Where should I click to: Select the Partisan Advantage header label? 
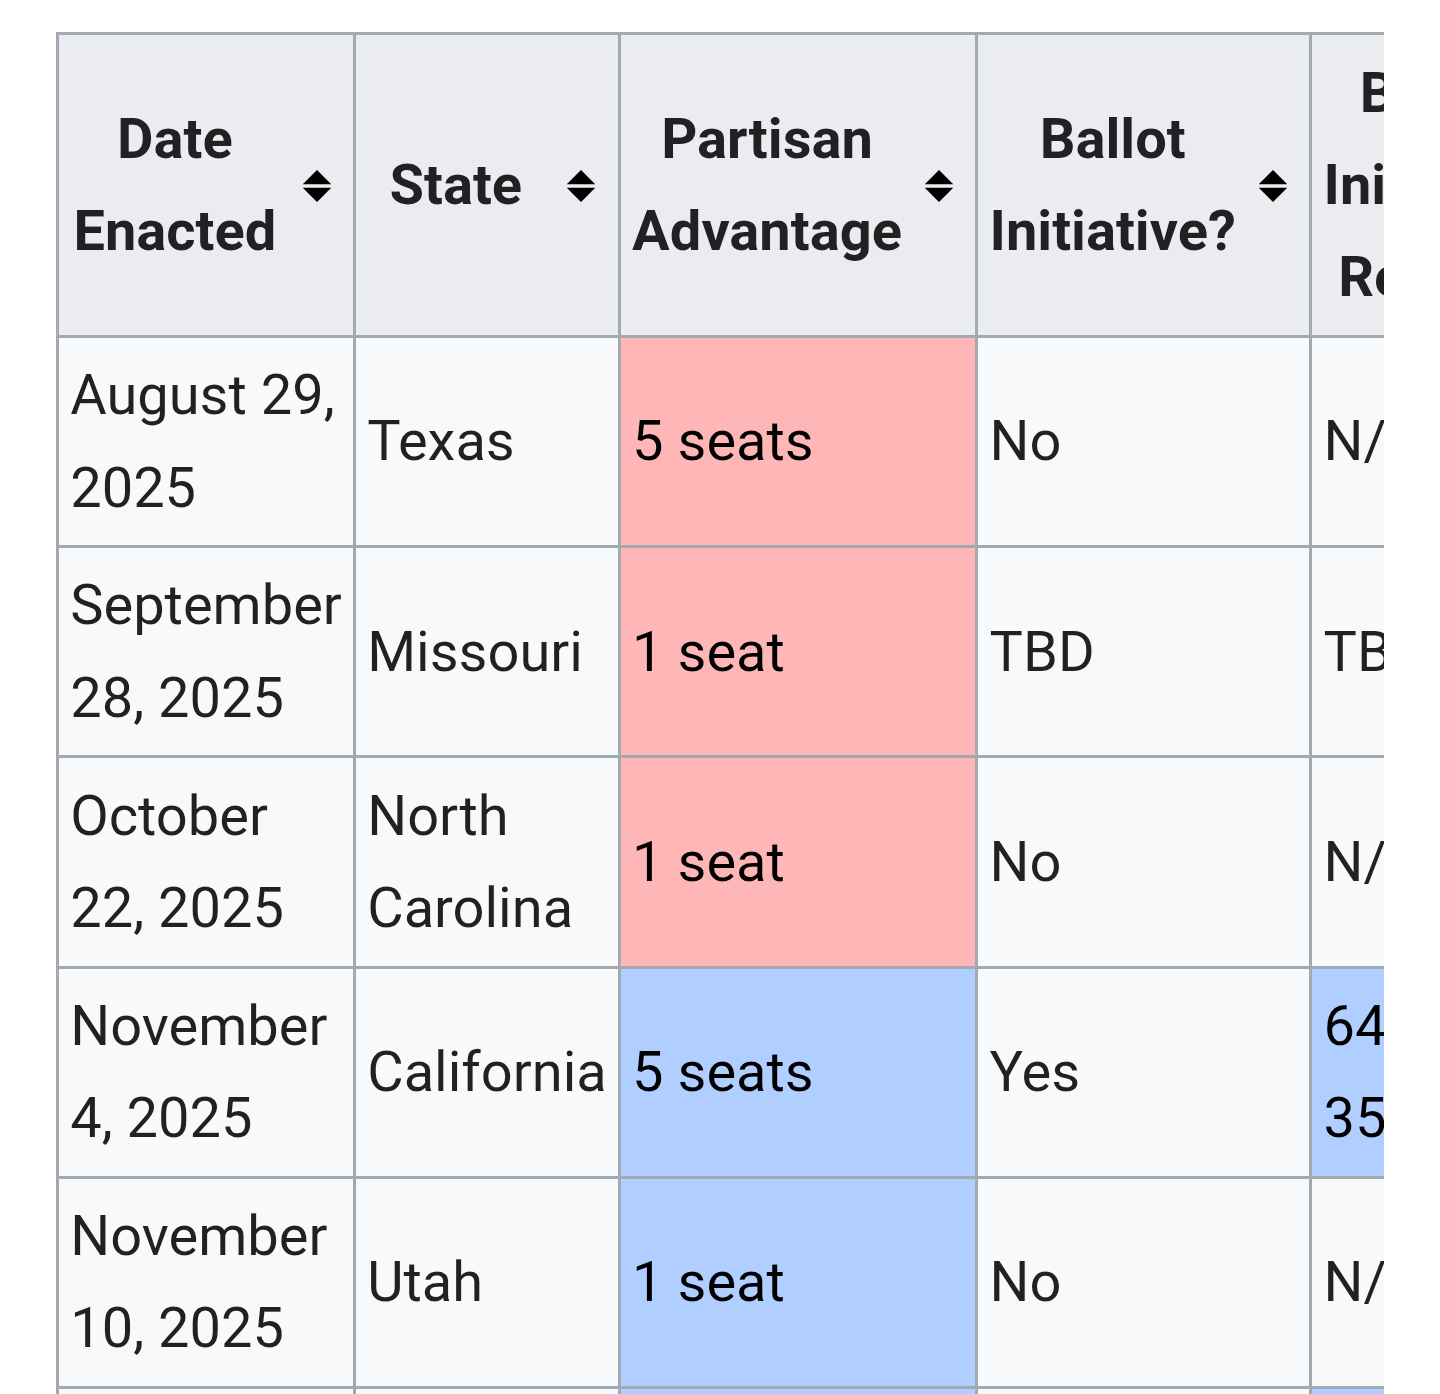pyautogui.click(x=767, y=185)
